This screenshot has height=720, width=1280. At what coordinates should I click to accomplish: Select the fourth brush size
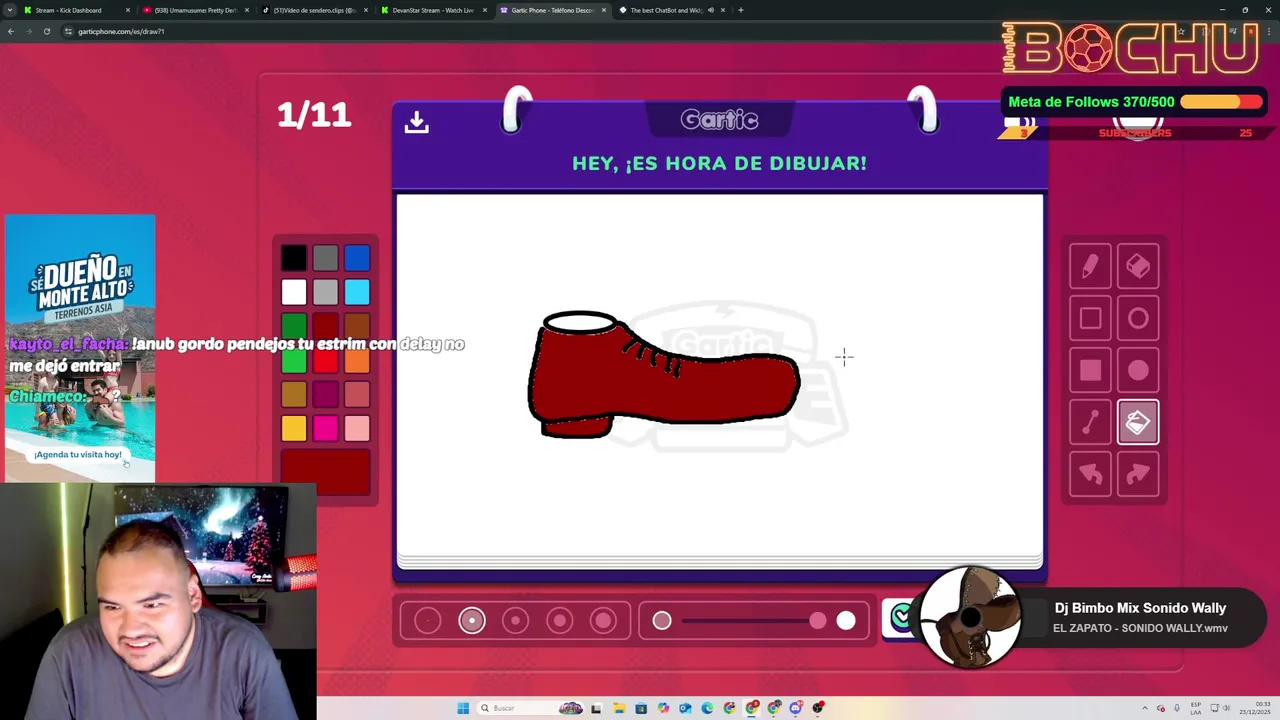560,621
